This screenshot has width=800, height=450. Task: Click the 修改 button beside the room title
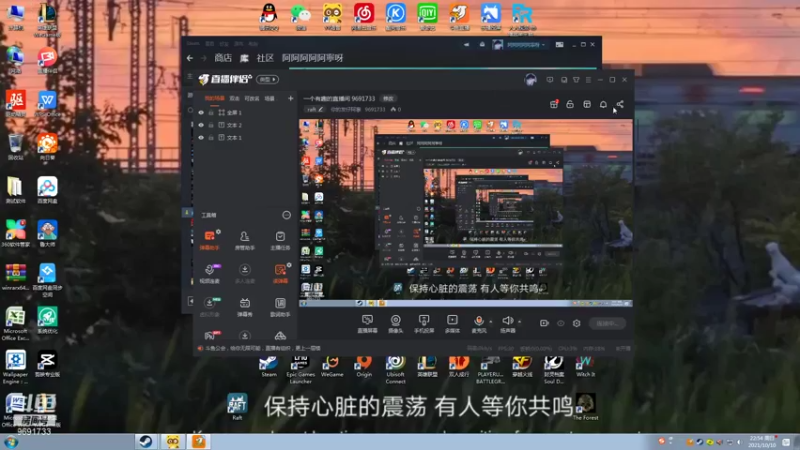(x=388, y=98)
